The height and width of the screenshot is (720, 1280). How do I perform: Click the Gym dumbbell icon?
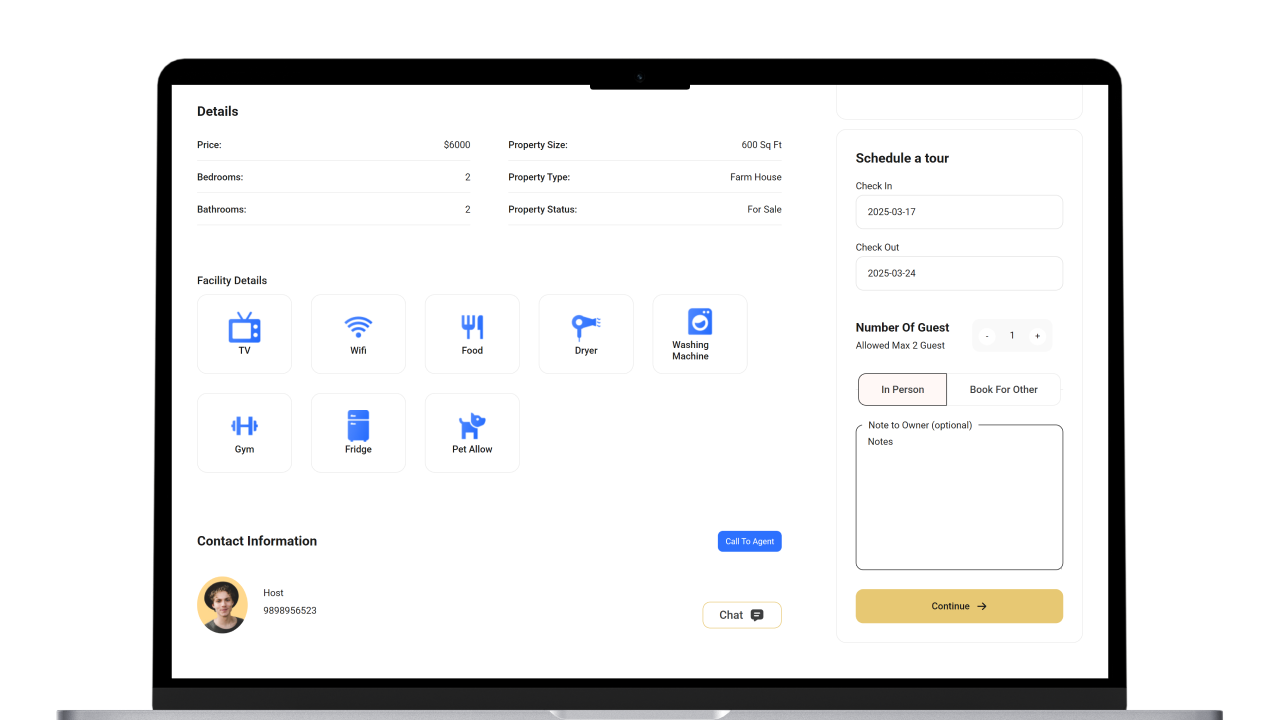click(x=244, y=426)
